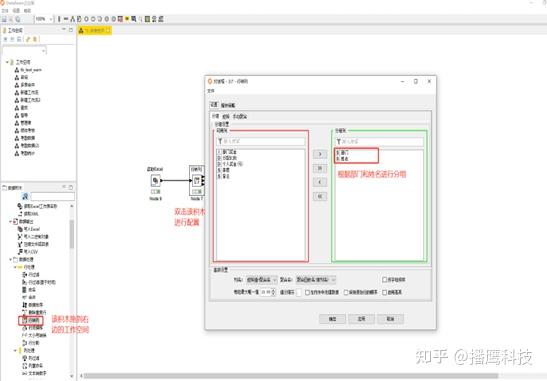Click the yellow-dot icon in the main toolbar
Image resolution: width=547 pixels, height=381 pixels.
coord(127,19)
